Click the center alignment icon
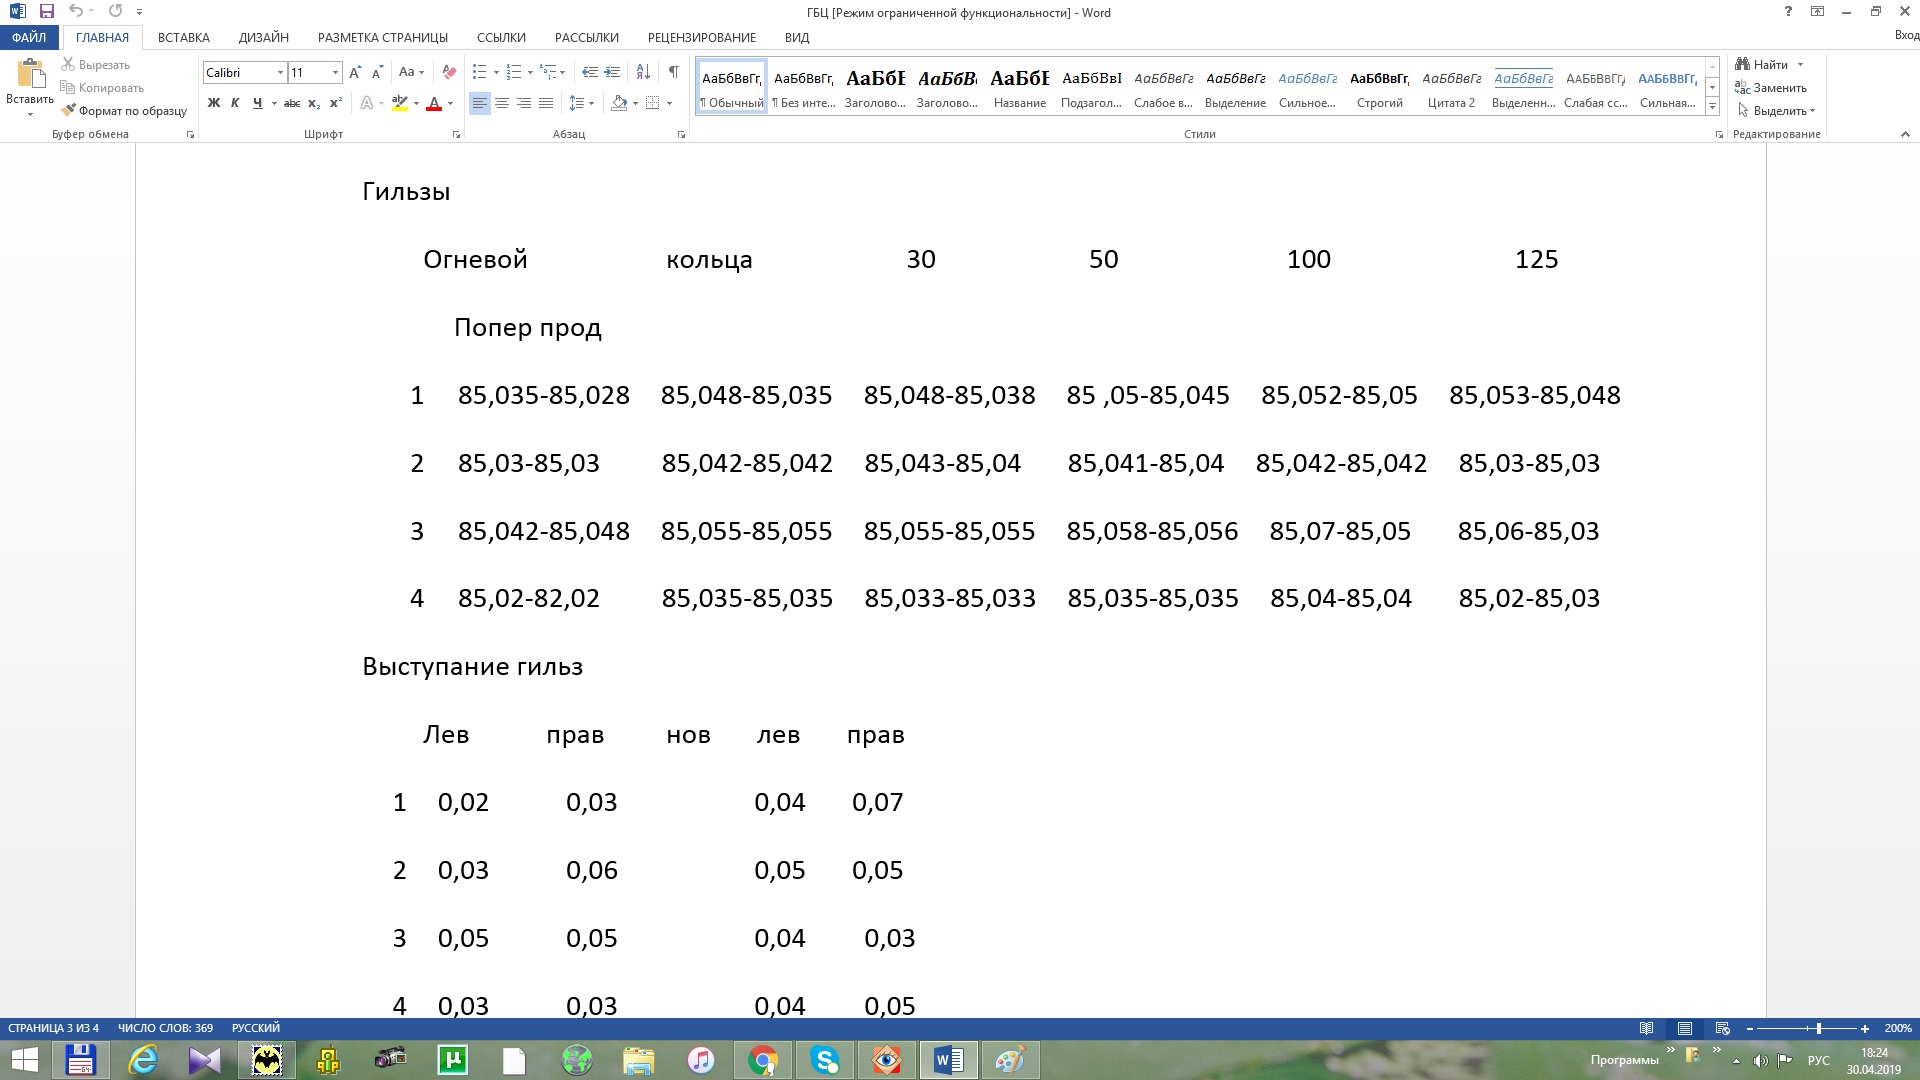1920x1080 pixels. click(502, 103)
